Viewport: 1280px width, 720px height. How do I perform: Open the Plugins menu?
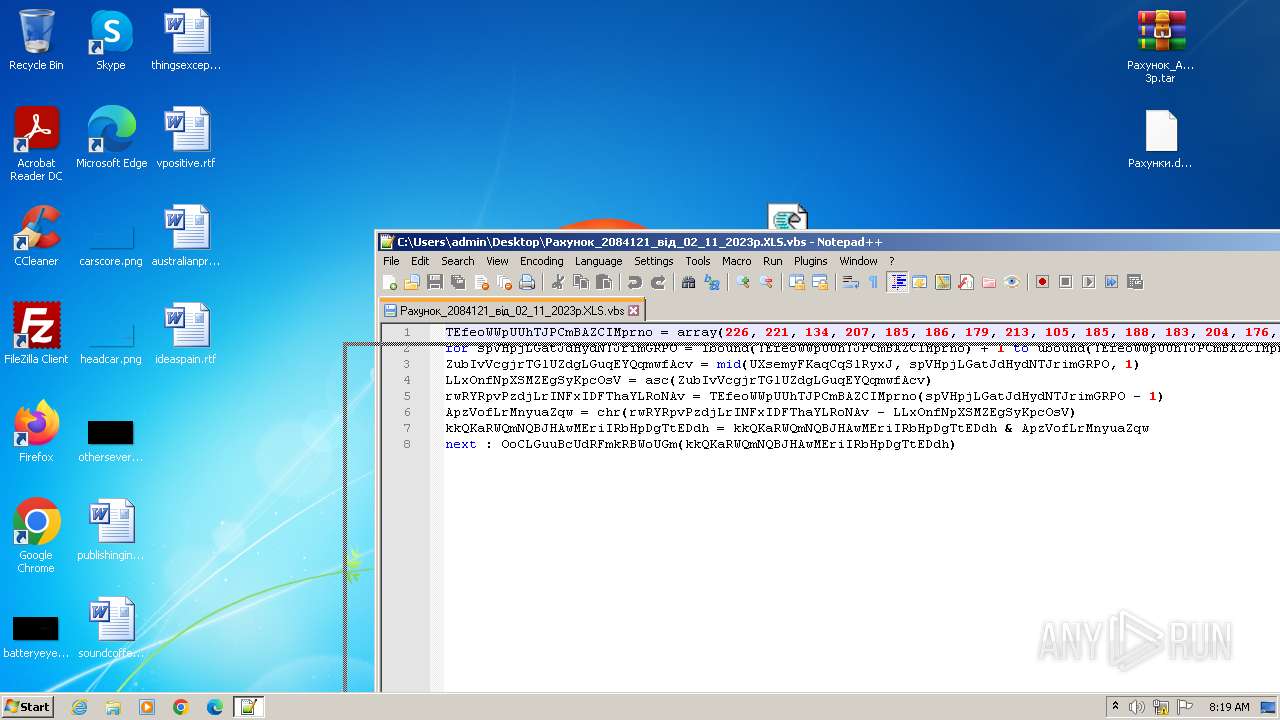[810, 261]
